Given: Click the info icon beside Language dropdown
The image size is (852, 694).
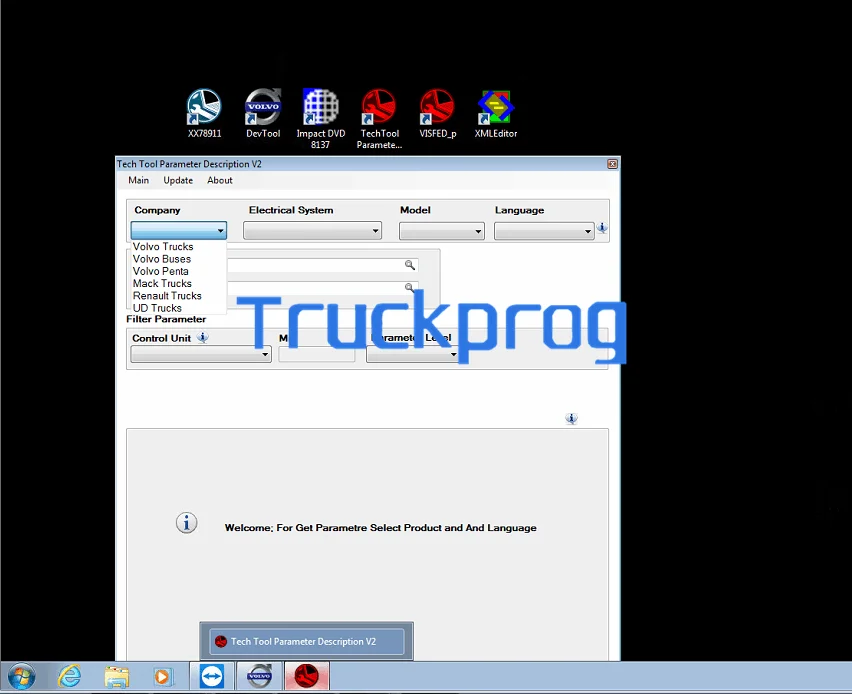Looking at the screenshot, I should [602, 228].
